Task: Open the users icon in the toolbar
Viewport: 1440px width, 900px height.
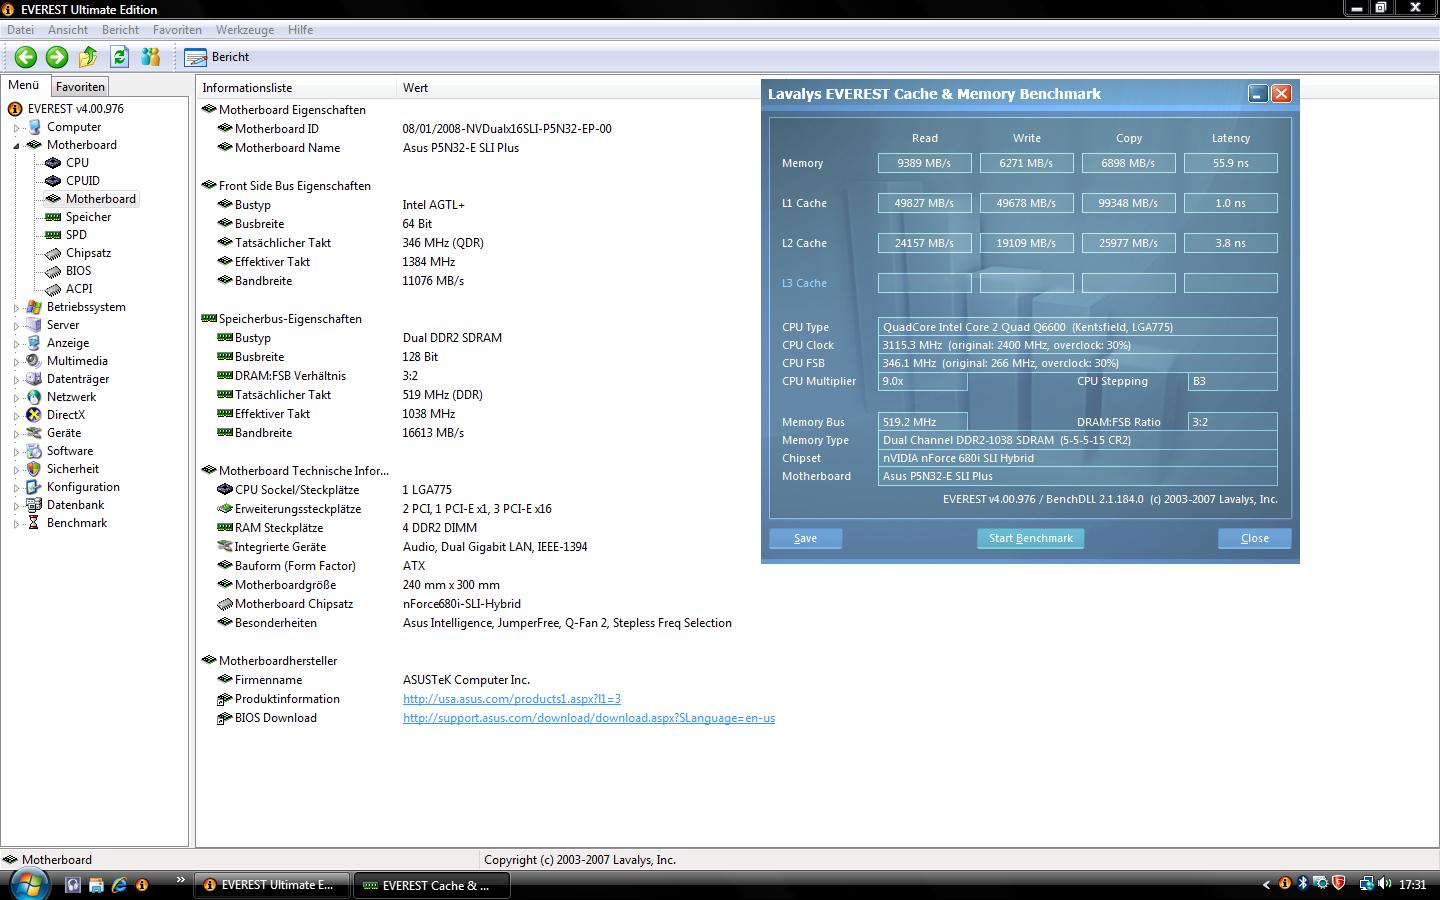Action: coord(151,57)
